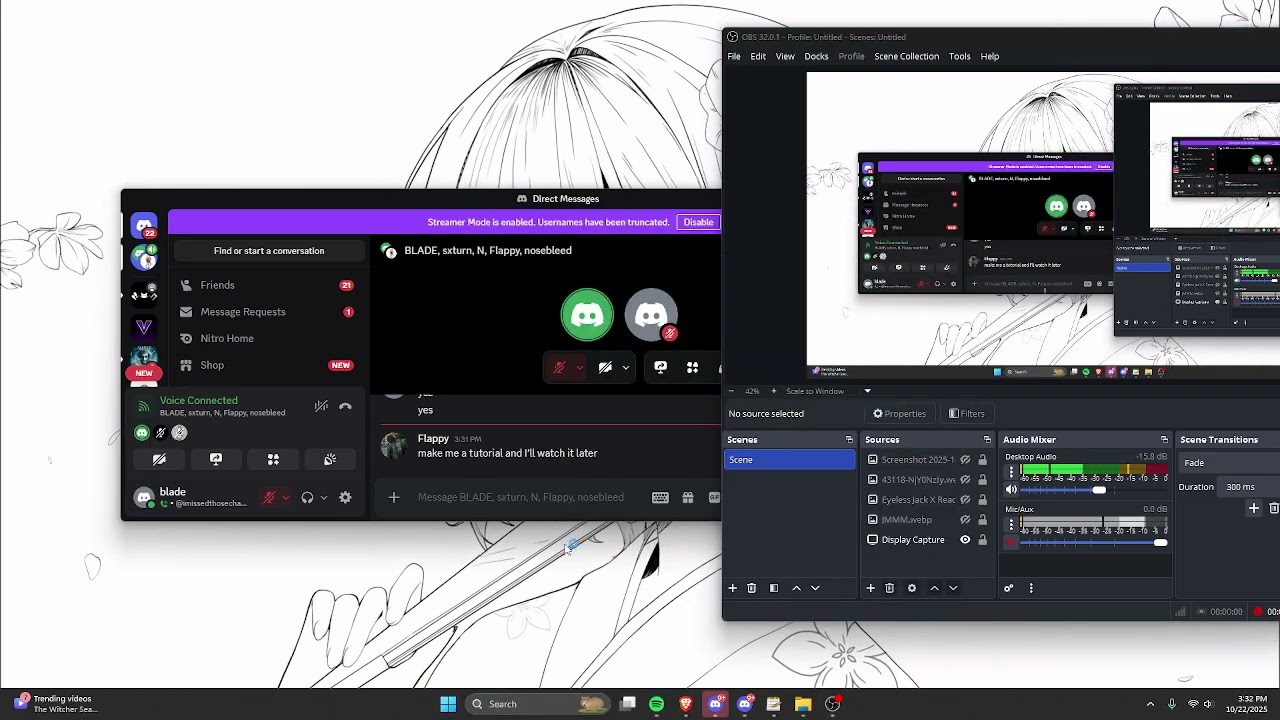The width and height of the screenshot is (1280, 720).
Task: Expand headphone output options arrow
Action: (x=323, y=497)
